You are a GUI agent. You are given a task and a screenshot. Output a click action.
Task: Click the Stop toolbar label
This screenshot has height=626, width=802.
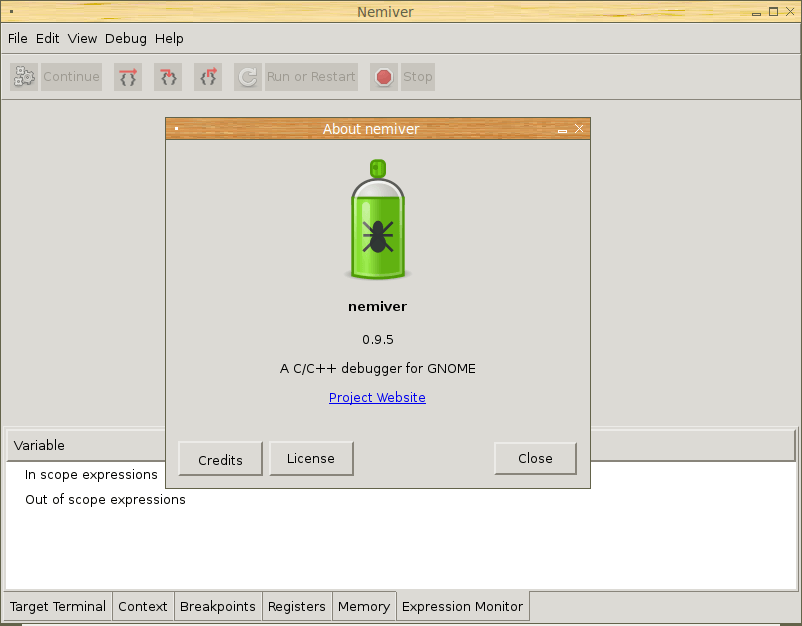pos(418,77)
